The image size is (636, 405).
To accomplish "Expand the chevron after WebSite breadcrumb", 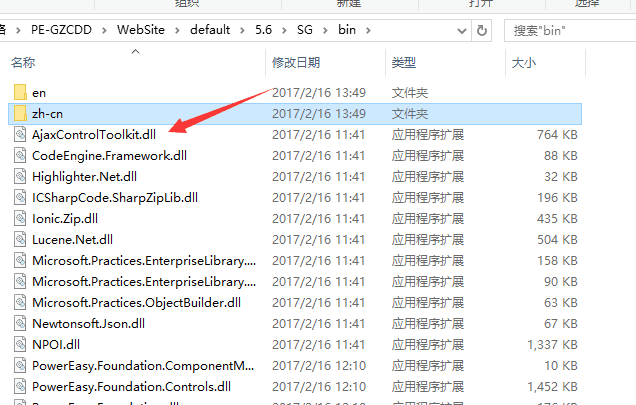I will 177,30.
